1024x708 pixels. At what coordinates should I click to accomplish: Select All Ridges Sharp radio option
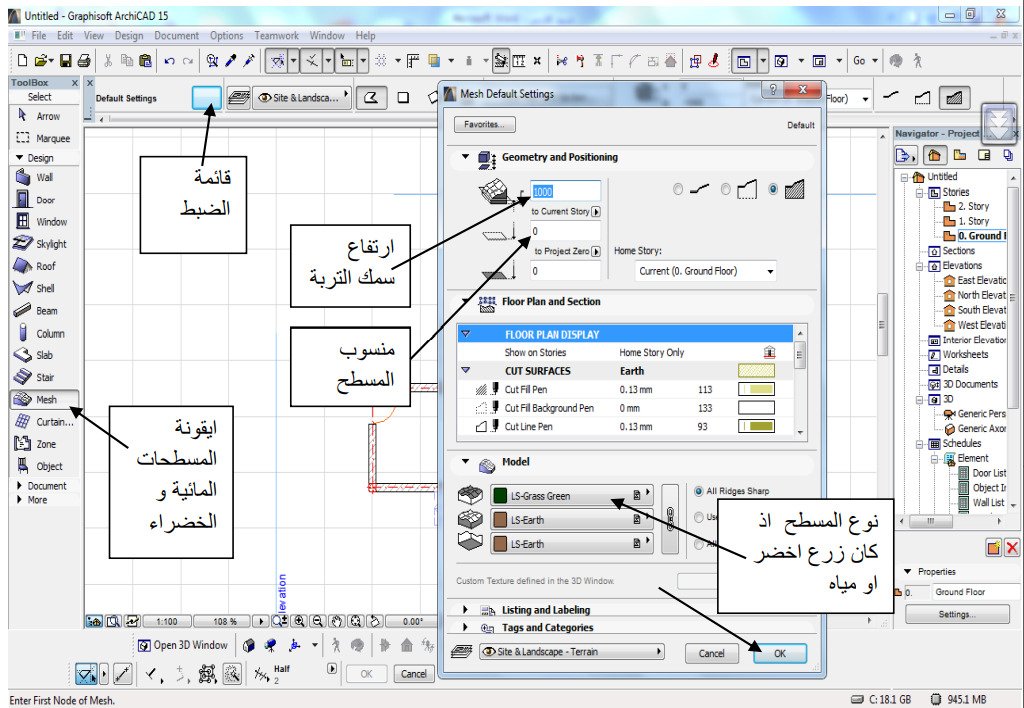coord(698,491)
